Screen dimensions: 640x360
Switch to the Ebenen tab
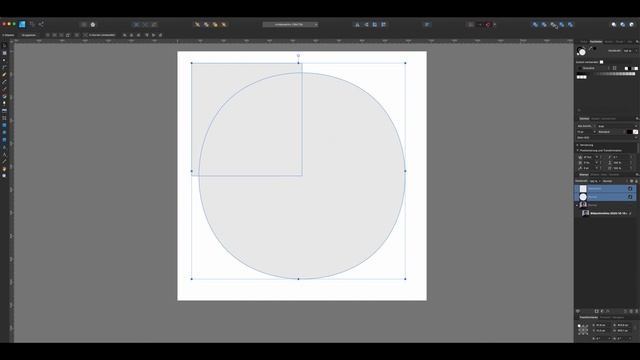584,175
